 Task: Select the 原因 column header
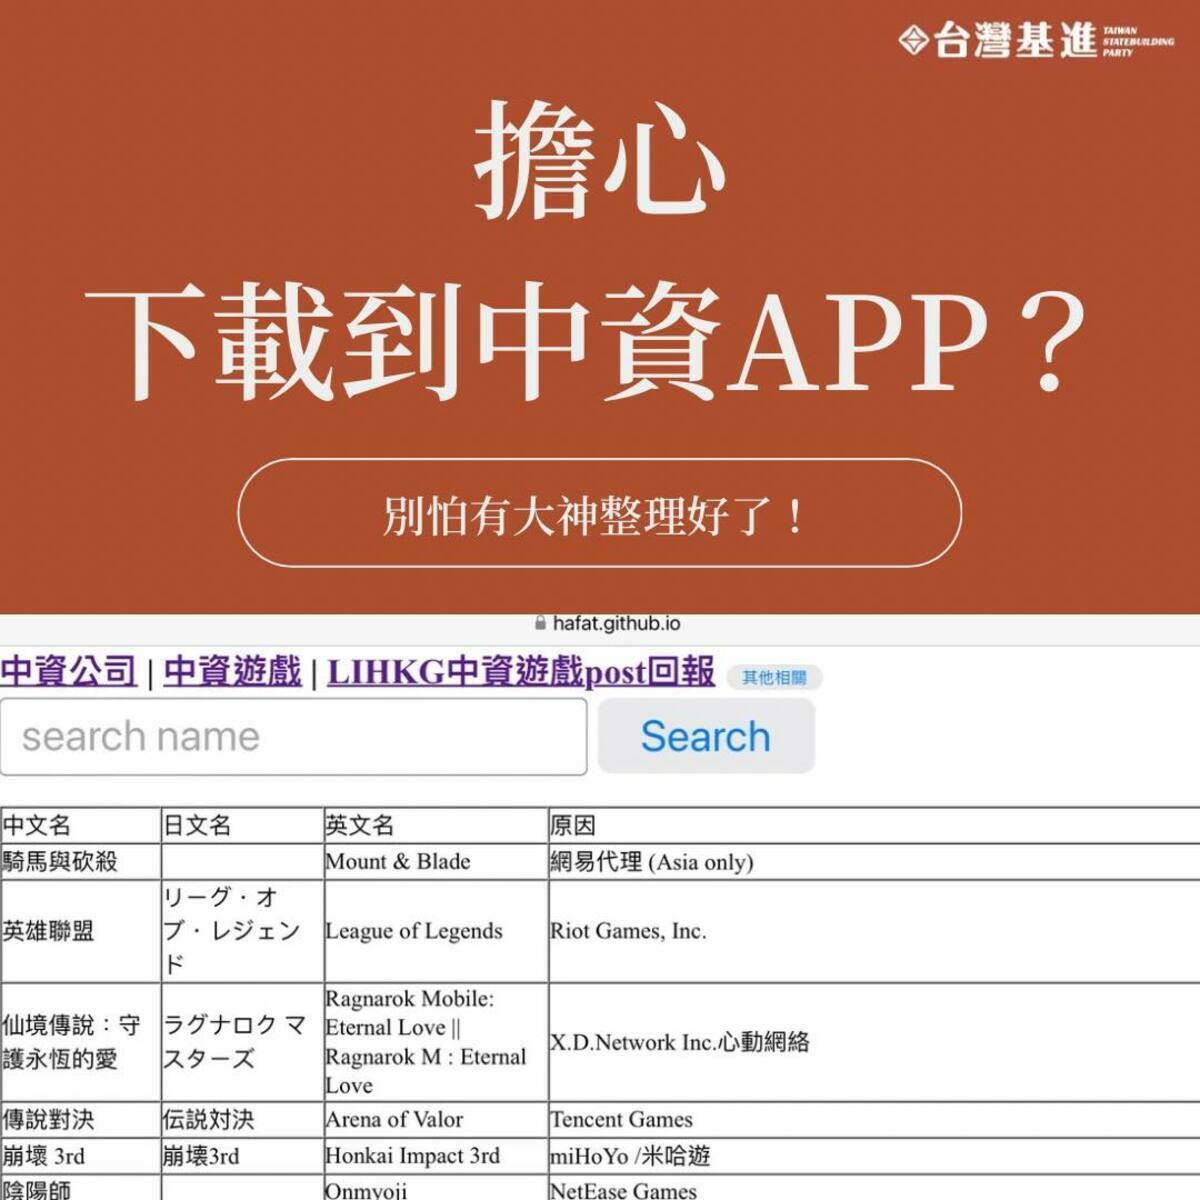(874, 825)
